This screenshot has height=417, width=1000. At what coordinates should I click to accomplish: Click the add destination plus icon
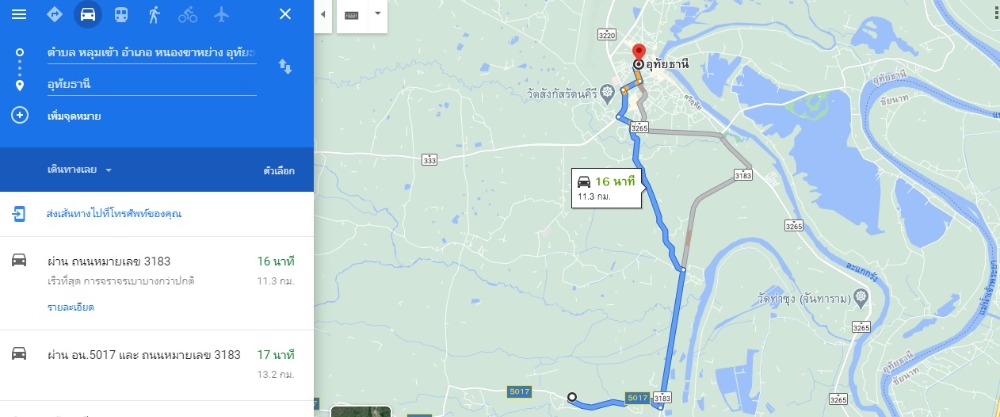(x=20, y=115)
